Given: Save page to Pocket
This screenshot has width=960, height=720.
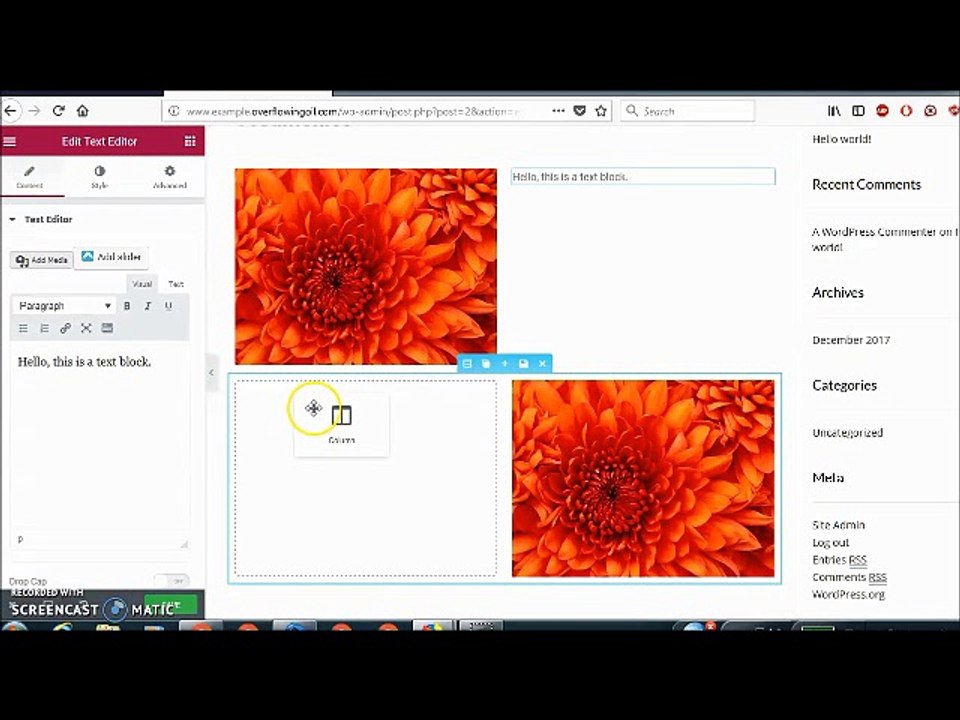Looking at the screenshot, I should 579,111.
